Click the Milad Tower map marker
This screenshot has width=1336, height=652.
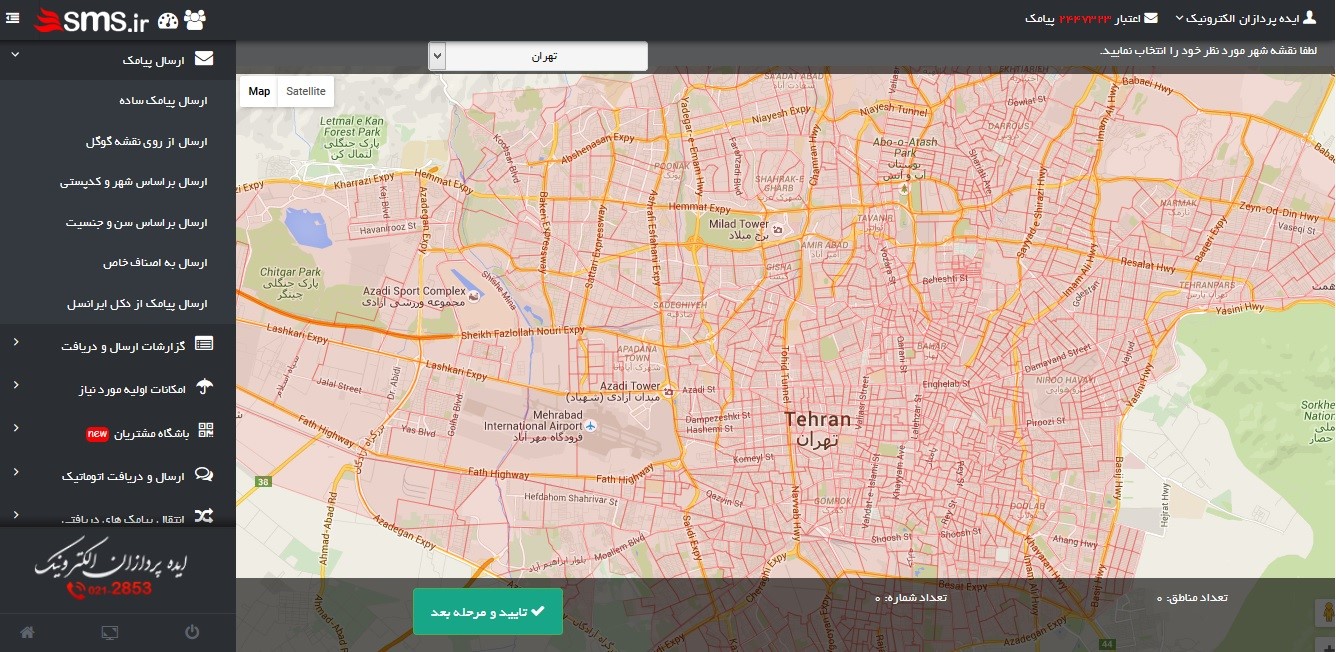[777, 229]
